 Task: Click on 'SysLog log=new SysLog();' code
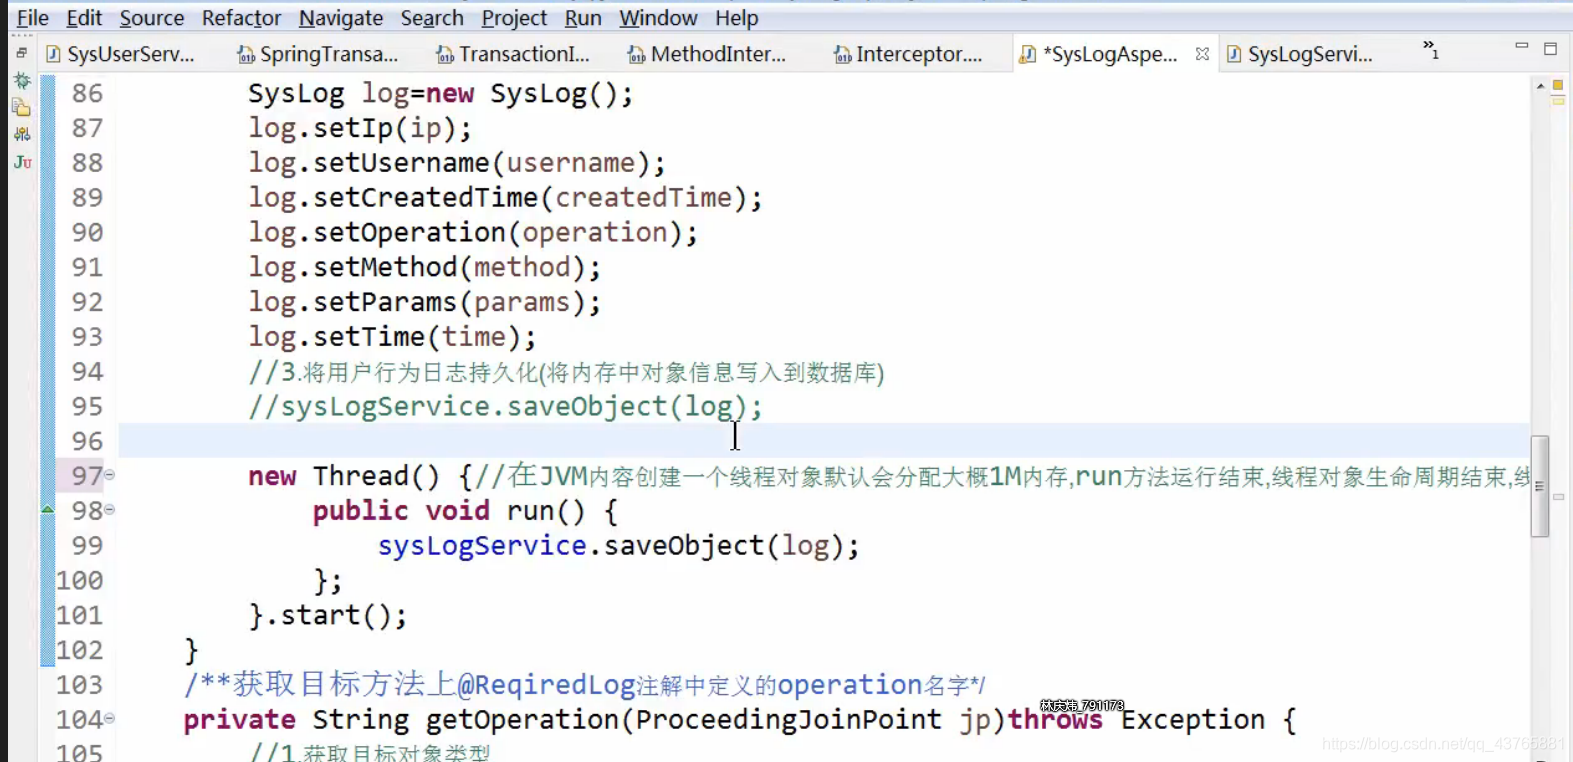tap(441, 94)
